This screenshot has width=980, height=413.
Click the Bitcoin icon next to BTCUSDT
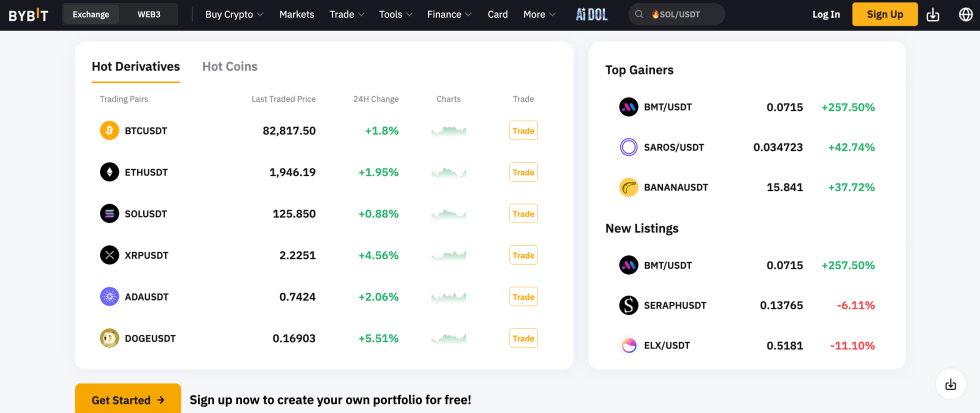tap(109, 131)
